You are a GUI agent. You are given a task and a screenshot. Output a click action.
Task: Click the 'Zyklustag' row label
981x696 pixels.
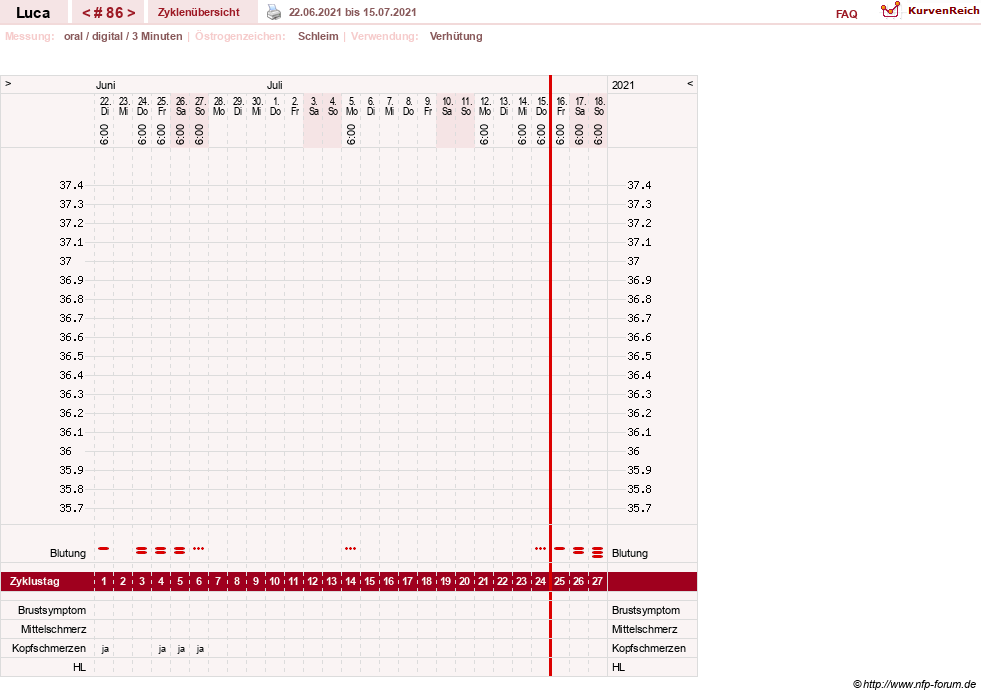[x=34, y=581]
